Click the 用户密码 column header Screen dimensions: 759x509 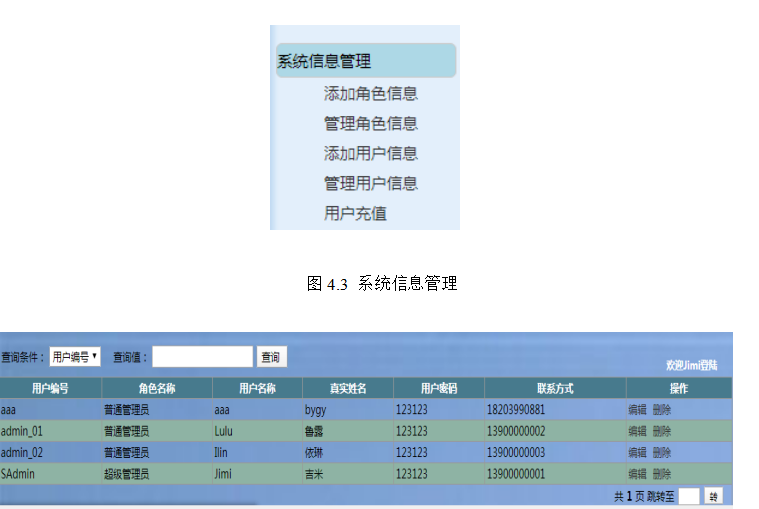pyautogui.click(x=439, y=388)
